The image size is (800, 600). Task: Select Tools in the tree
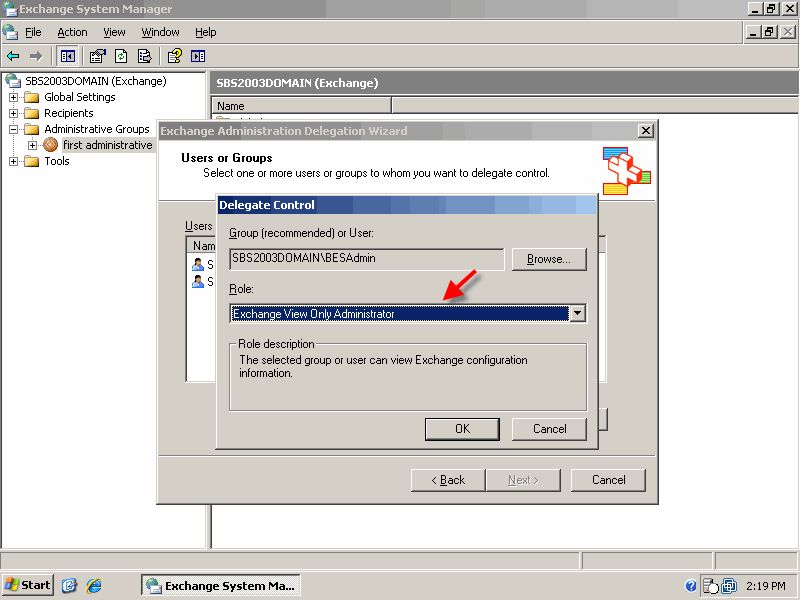[57, 161]
